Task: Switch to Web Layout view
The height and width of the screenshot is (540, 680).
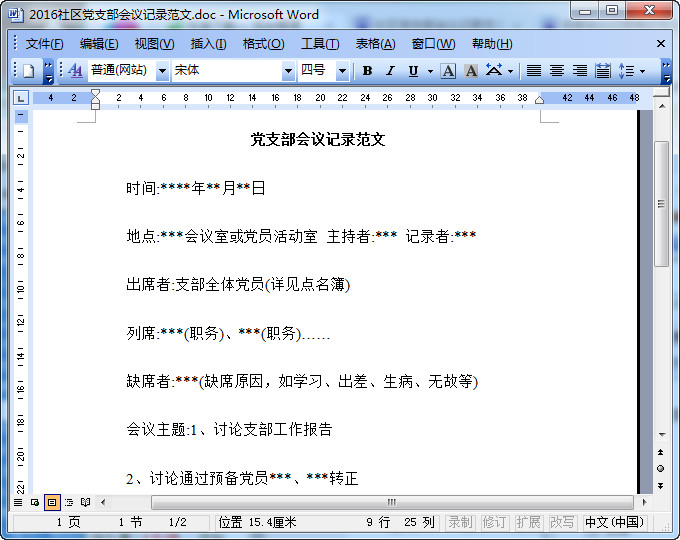Action: point(35,502)
